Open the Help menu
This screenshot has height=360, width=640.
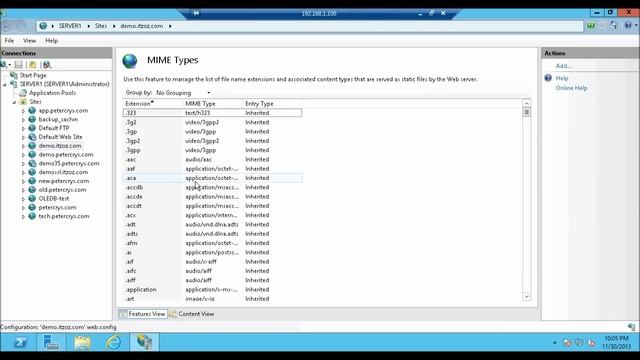tap(51, 40)
